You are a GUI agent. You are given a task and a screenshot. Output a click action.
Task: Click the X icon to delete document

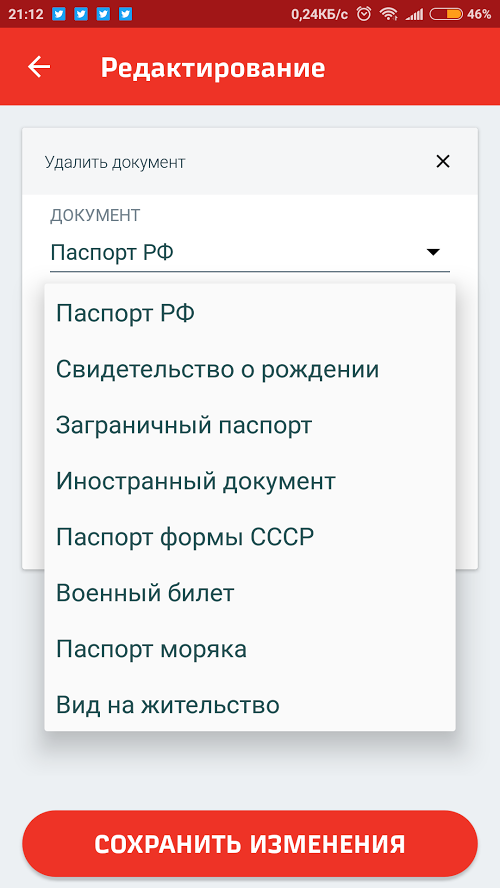(442, 161)
